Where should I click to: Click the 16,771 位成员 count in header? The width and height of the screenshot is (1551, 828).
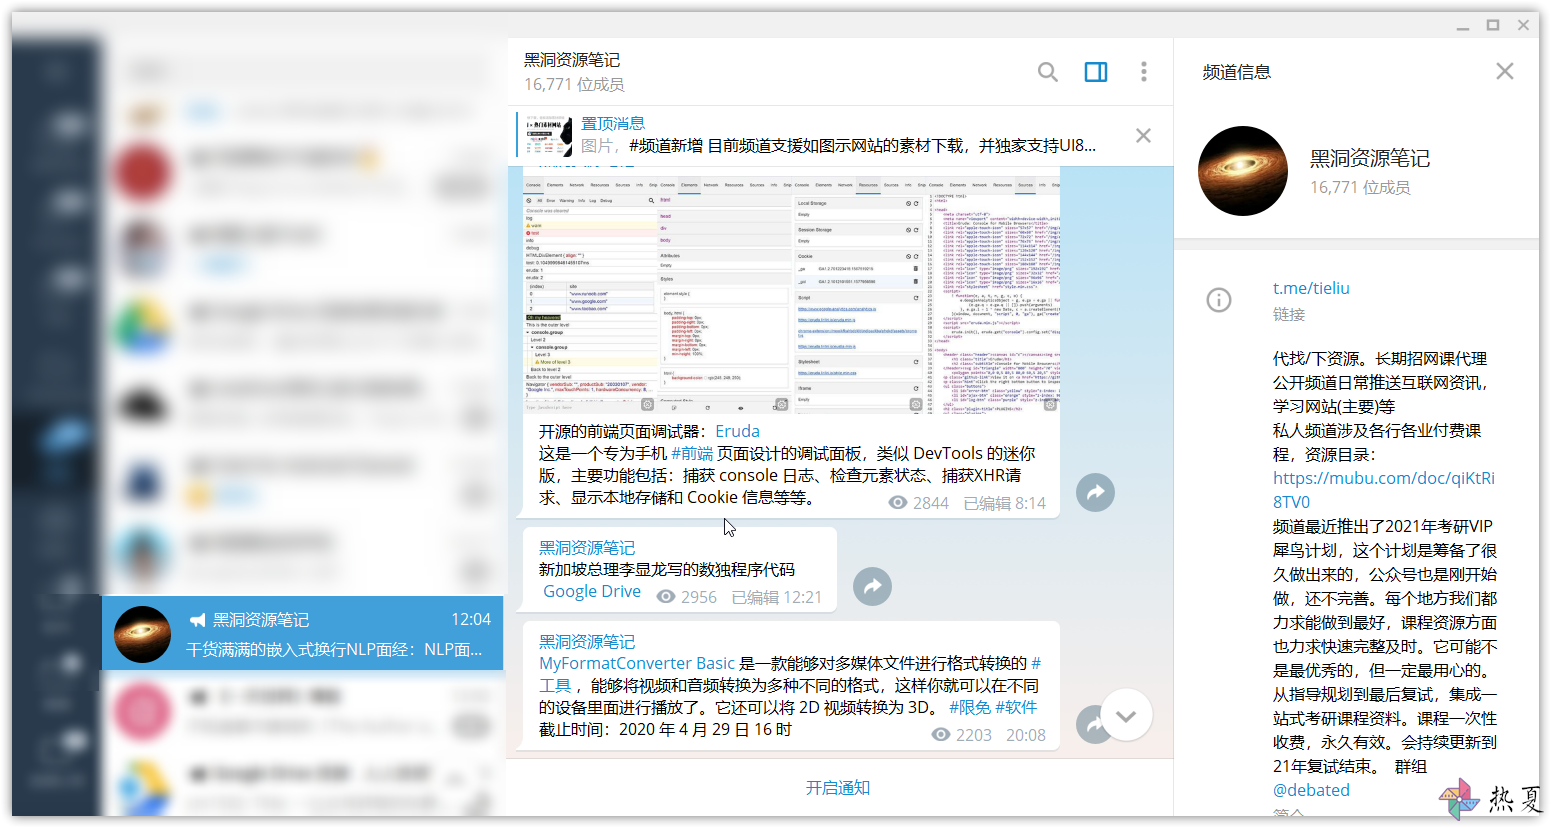(574, 85)
